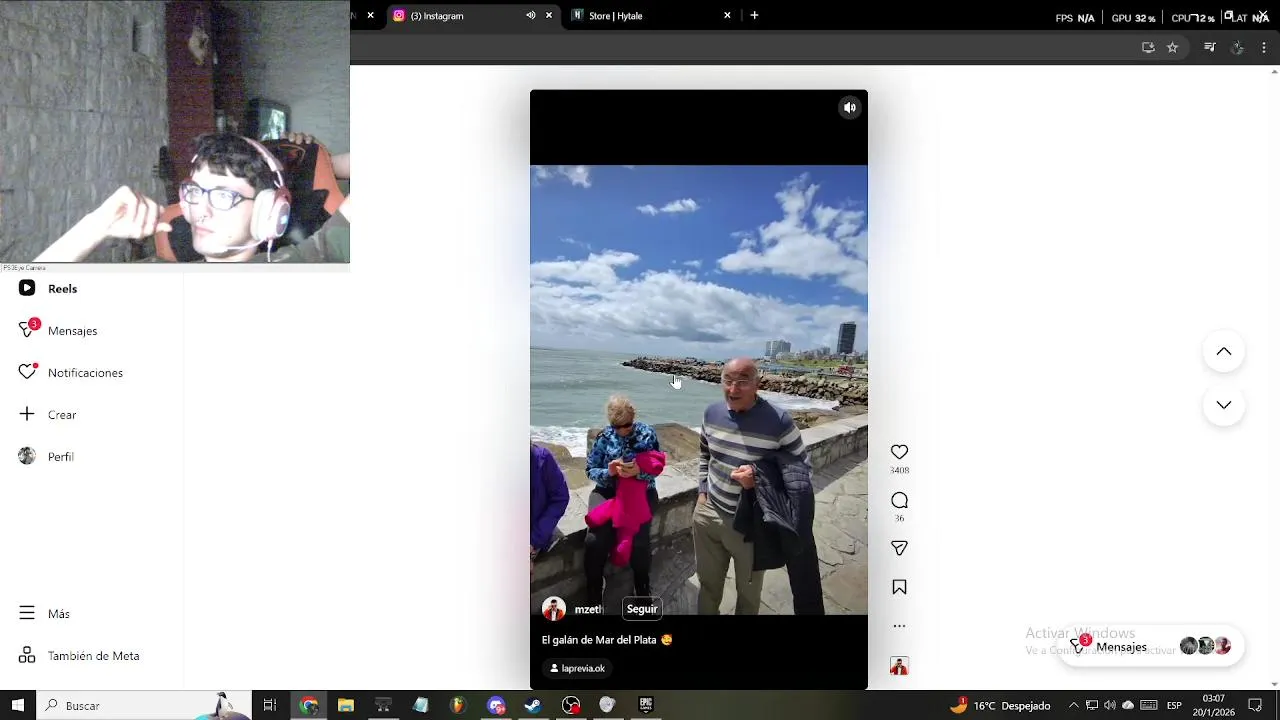Switch to the Store | Hytale tab
The image size is (1280, 720).
coord(650,16)
